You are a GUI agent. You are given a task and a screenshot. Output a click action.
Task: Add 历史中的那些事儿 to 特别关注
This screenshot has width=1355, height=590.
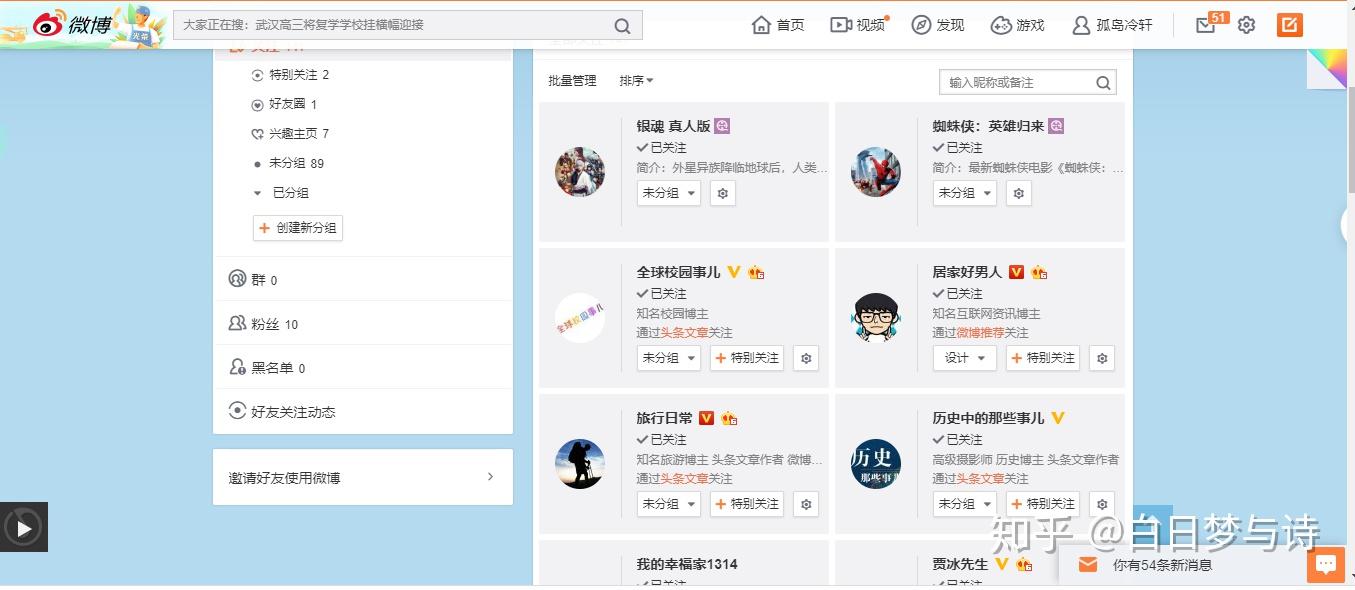[x=1043, y=504]
